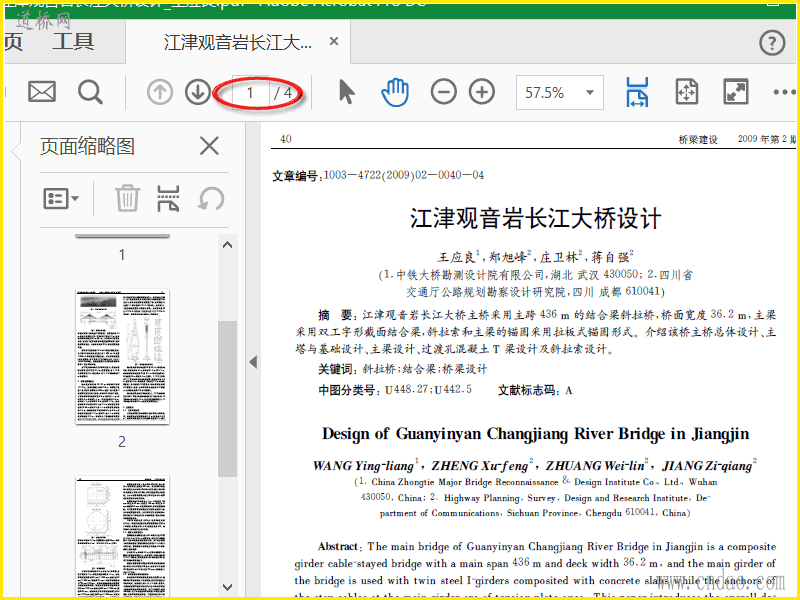Viewport: 800px width, 600px height.
Task: Zoom in with plus button
Action: point(482,92)
